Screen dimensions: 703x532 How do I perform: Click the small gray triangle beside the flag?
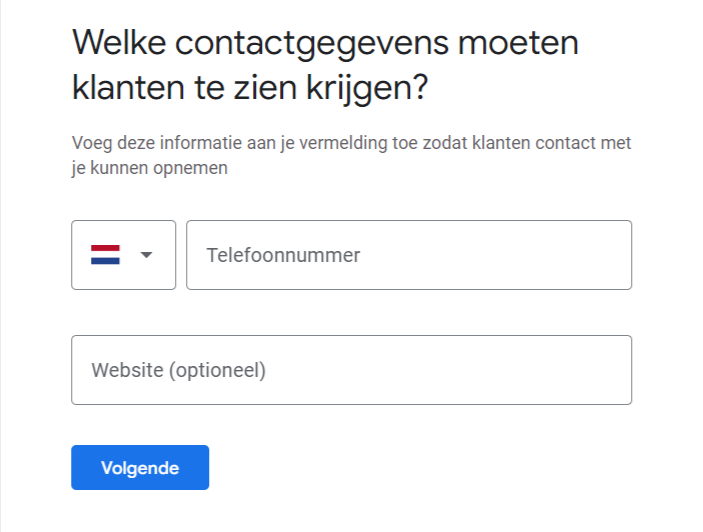click(146, 255)
